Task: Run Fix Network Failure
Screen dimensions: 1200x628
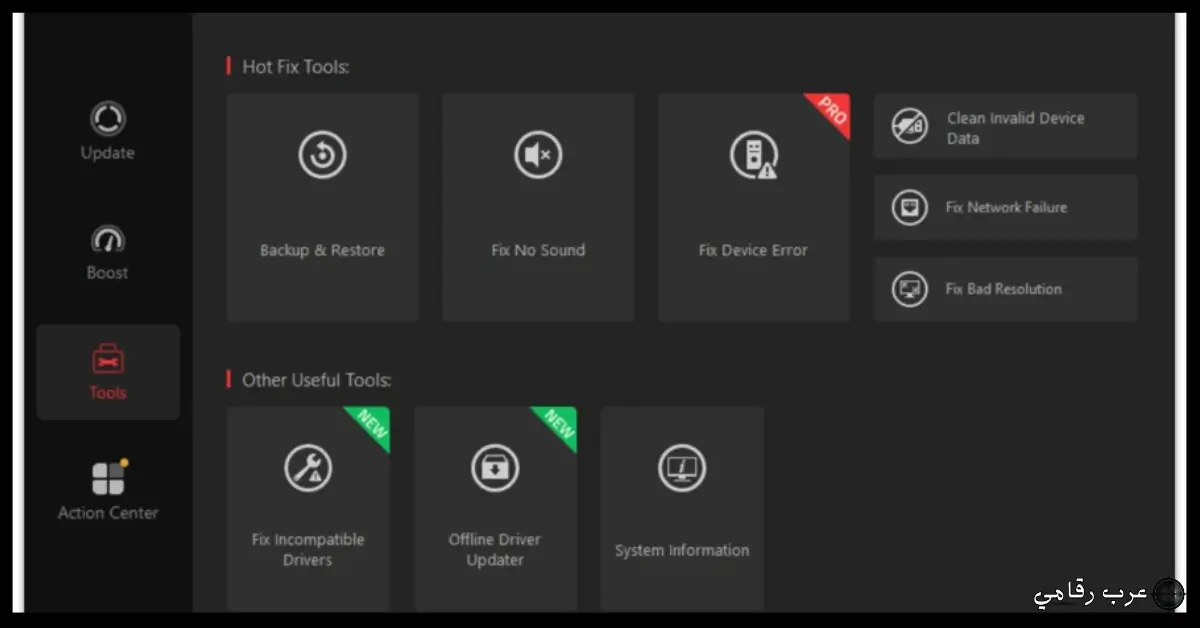Action: click(x=1005, y=207)
